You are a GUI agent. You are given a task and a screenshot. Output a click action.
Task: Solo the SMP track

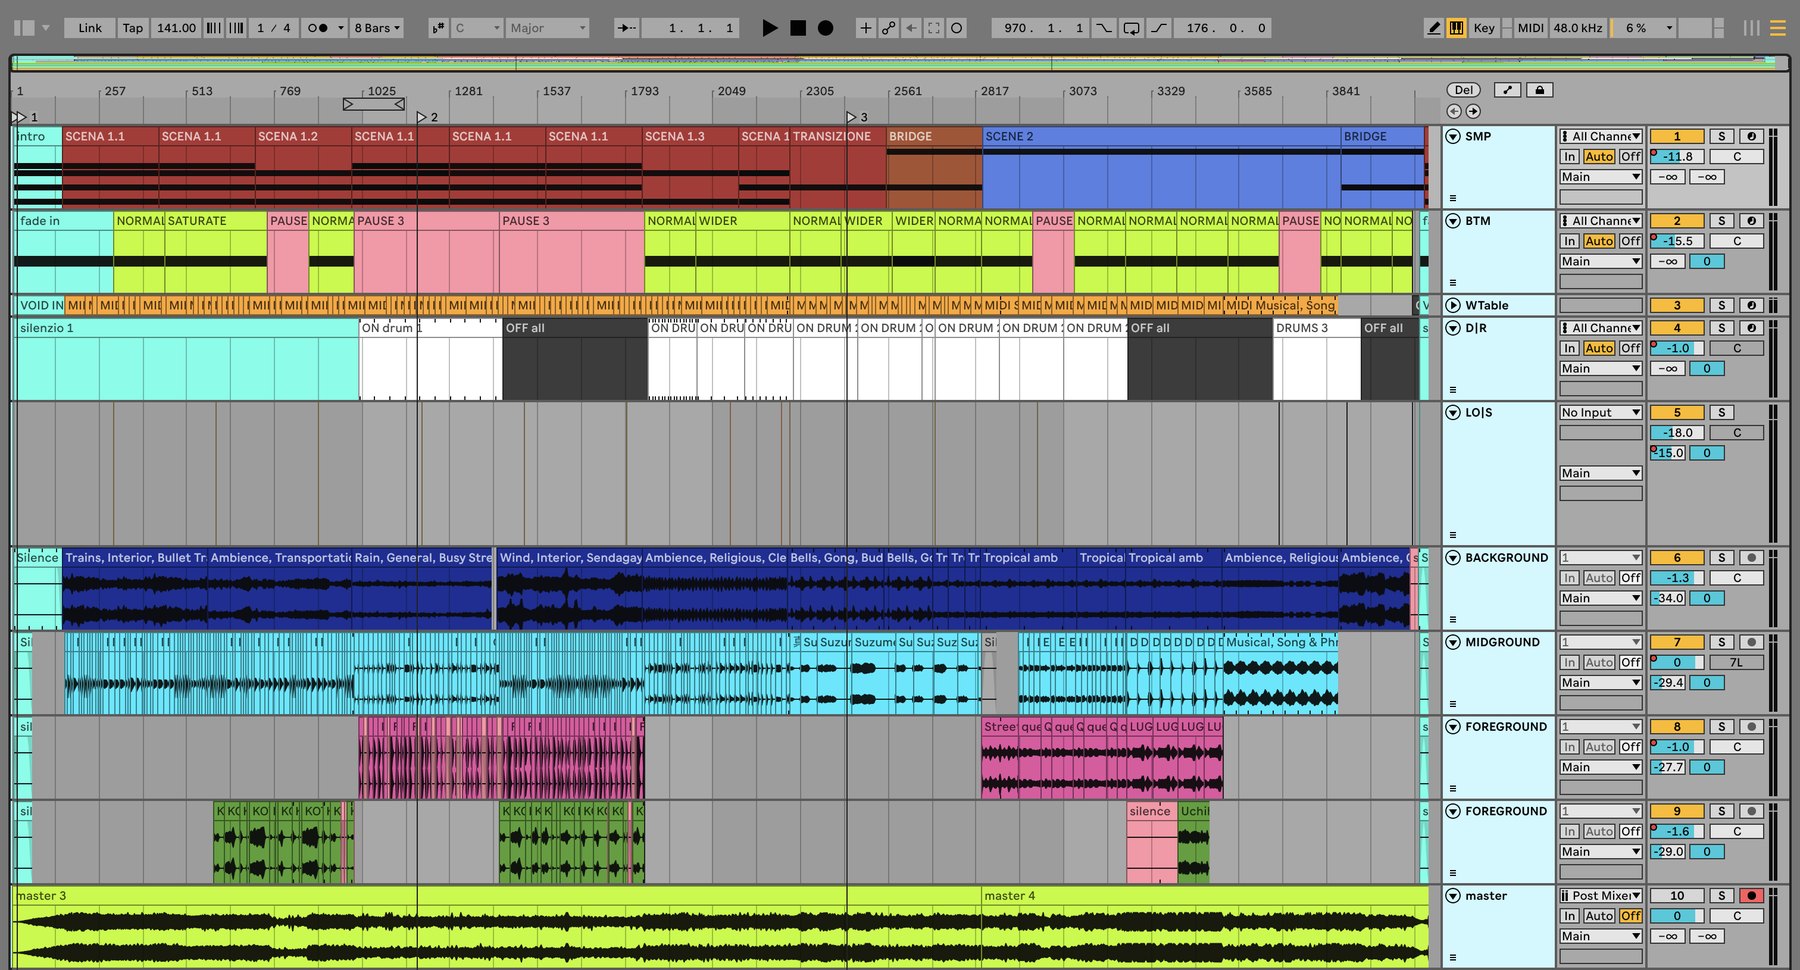(1721, 136)
